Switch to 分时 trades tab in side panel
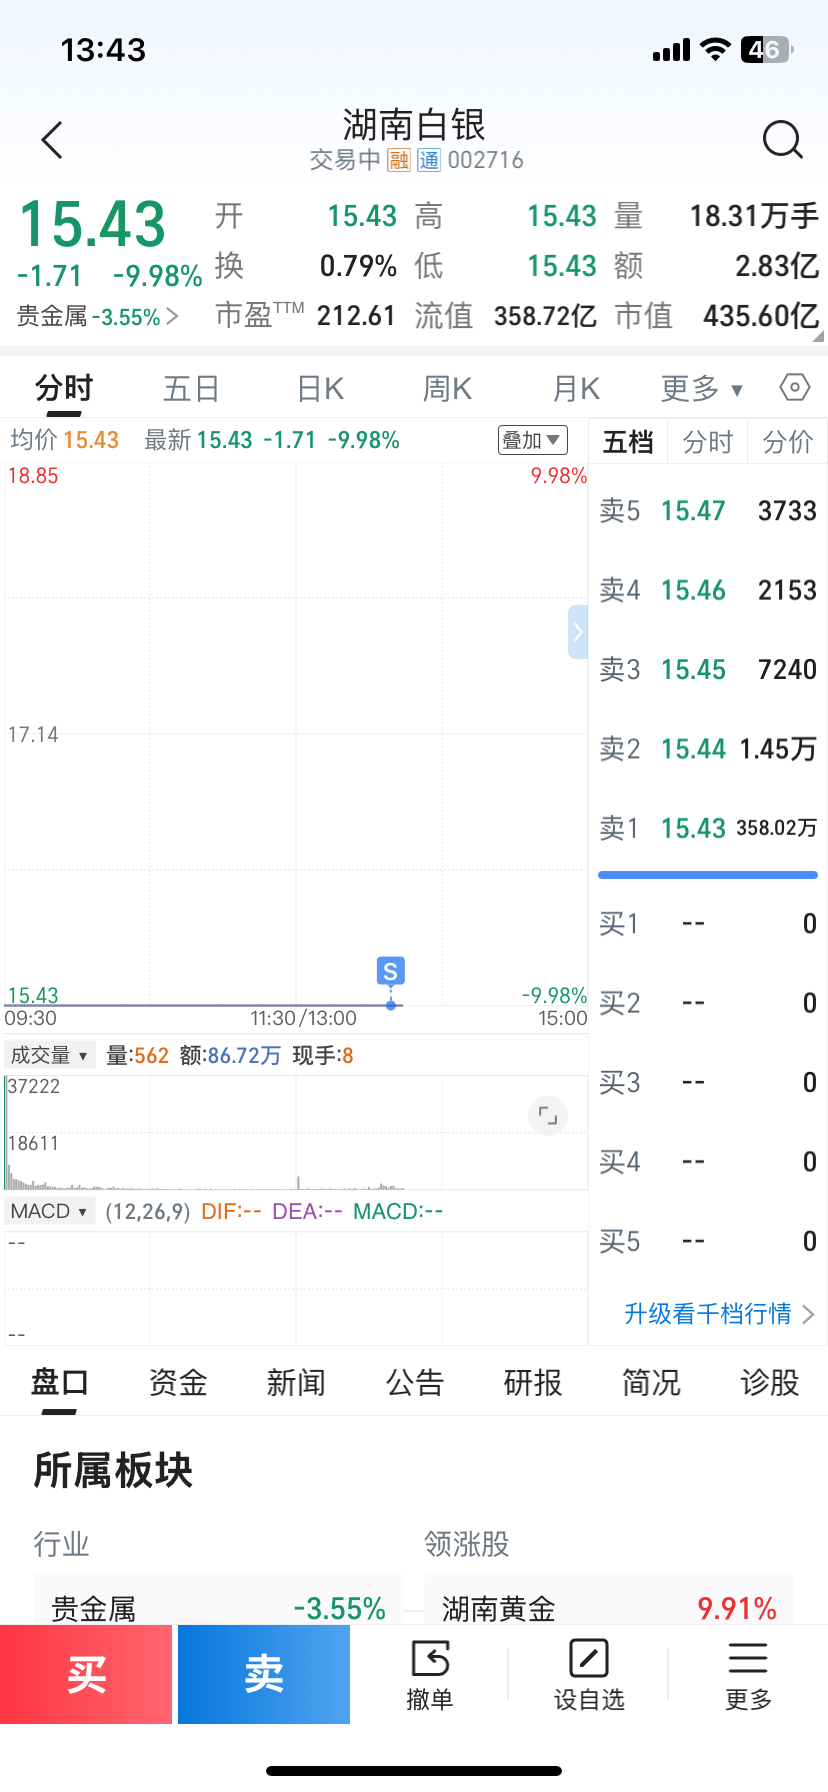The image size is (828, 1792). (x=708, y=442)
